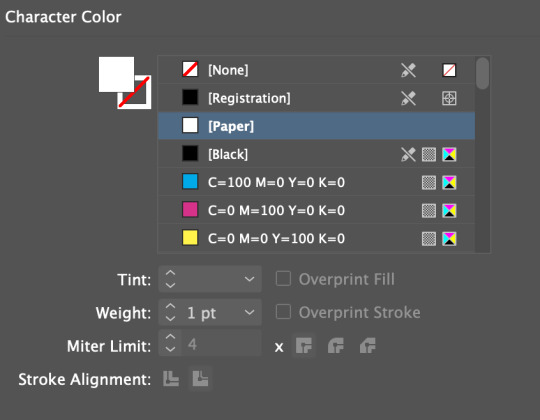540x420 pixels.
Task: Click the CMYK mode icon on Black row
Action: [449, 155]
